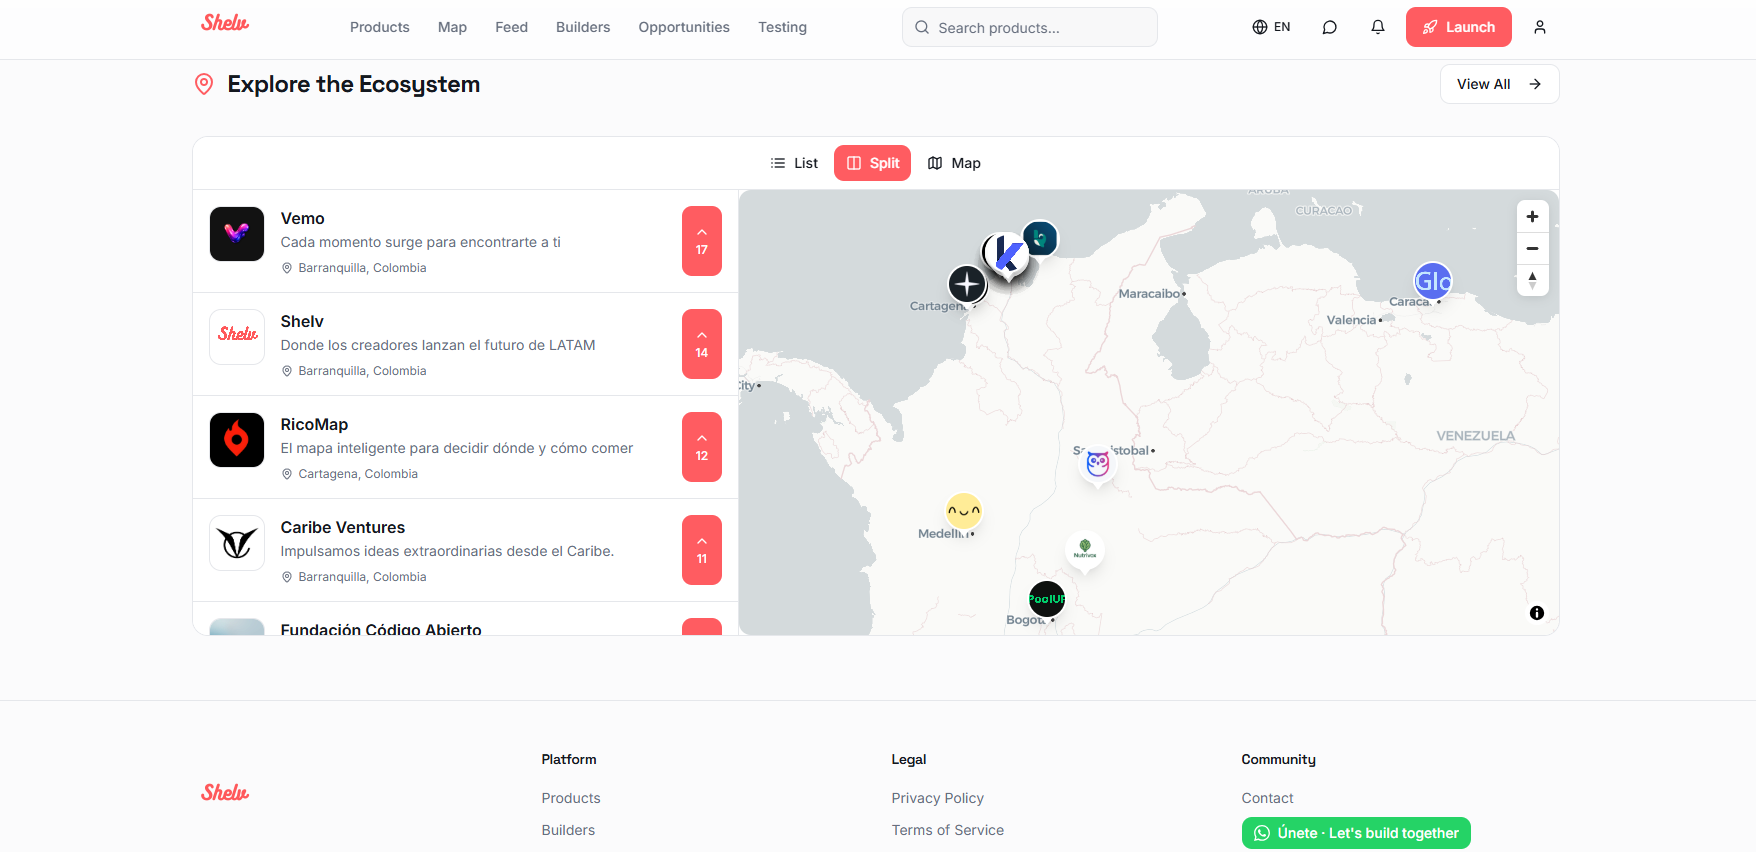Image resolution: width=1756 pixels, height=852 pixels.
Task: Click the RicoMap flame logo thumbnail
Action: pos(237,440)
